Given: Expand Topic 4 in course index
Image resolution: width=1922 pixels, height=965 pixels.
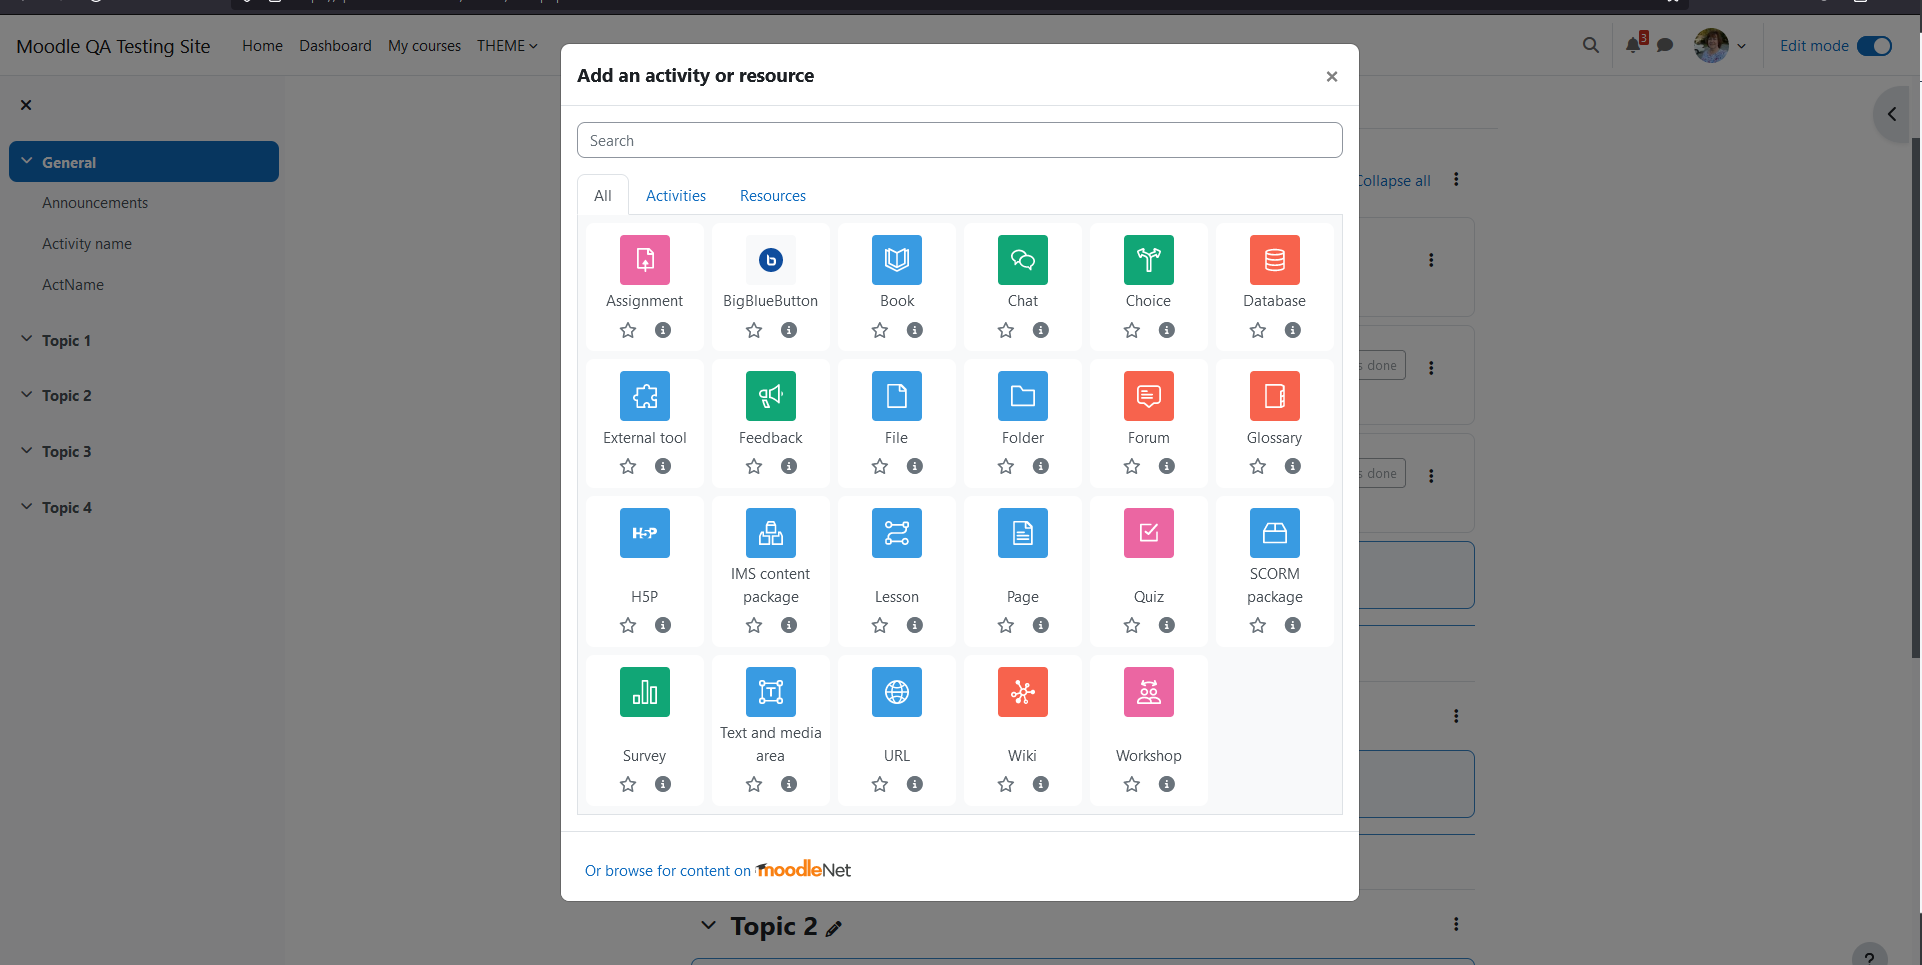Looking at the screenshot, I should tap(27, 506).
